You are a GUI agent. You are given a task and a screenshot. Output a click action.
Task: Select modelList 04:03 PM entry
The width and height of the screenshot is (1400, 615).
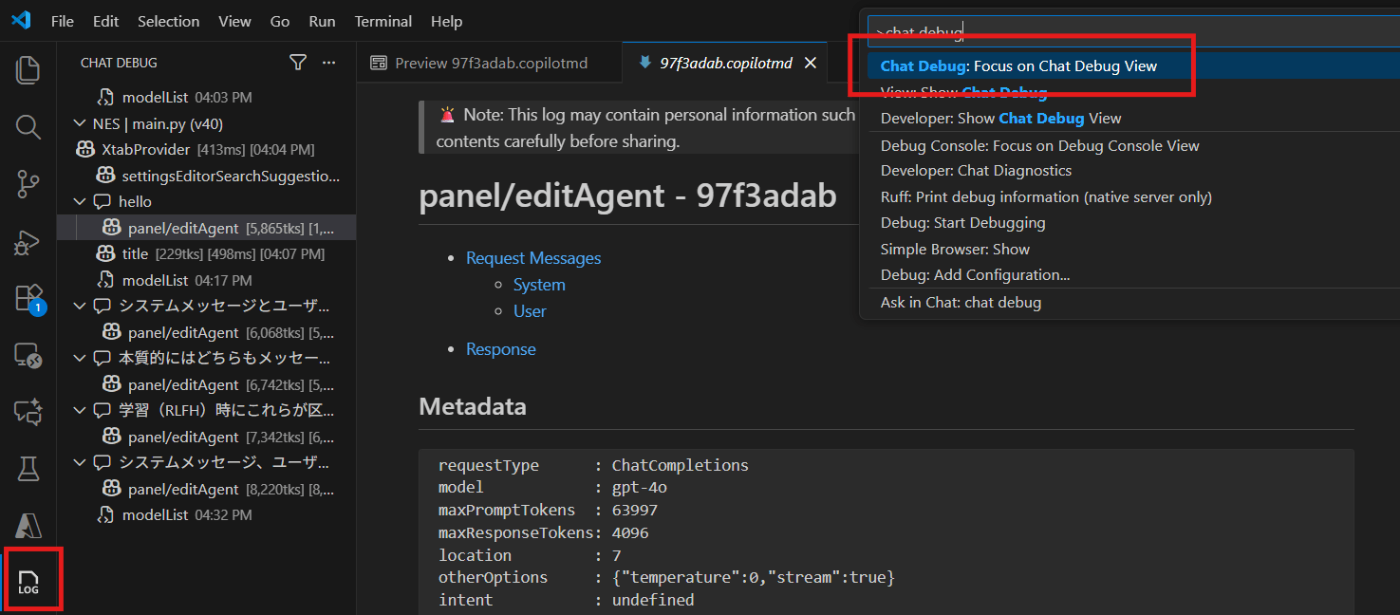click(x=206, y=98)
